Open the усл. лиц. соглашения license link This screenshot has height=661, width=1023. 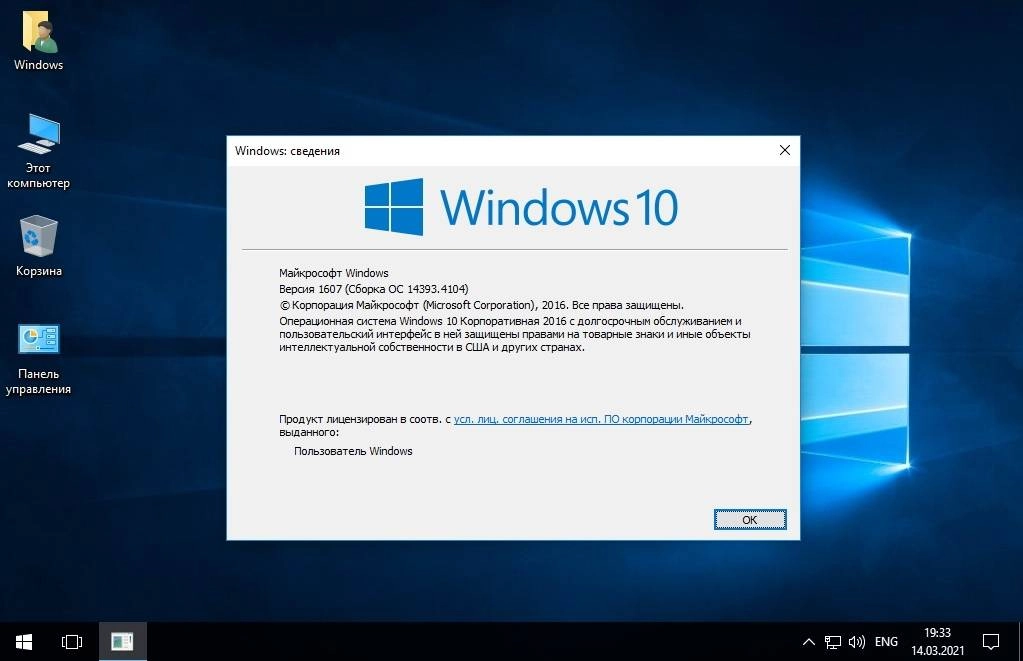(601, 419)
